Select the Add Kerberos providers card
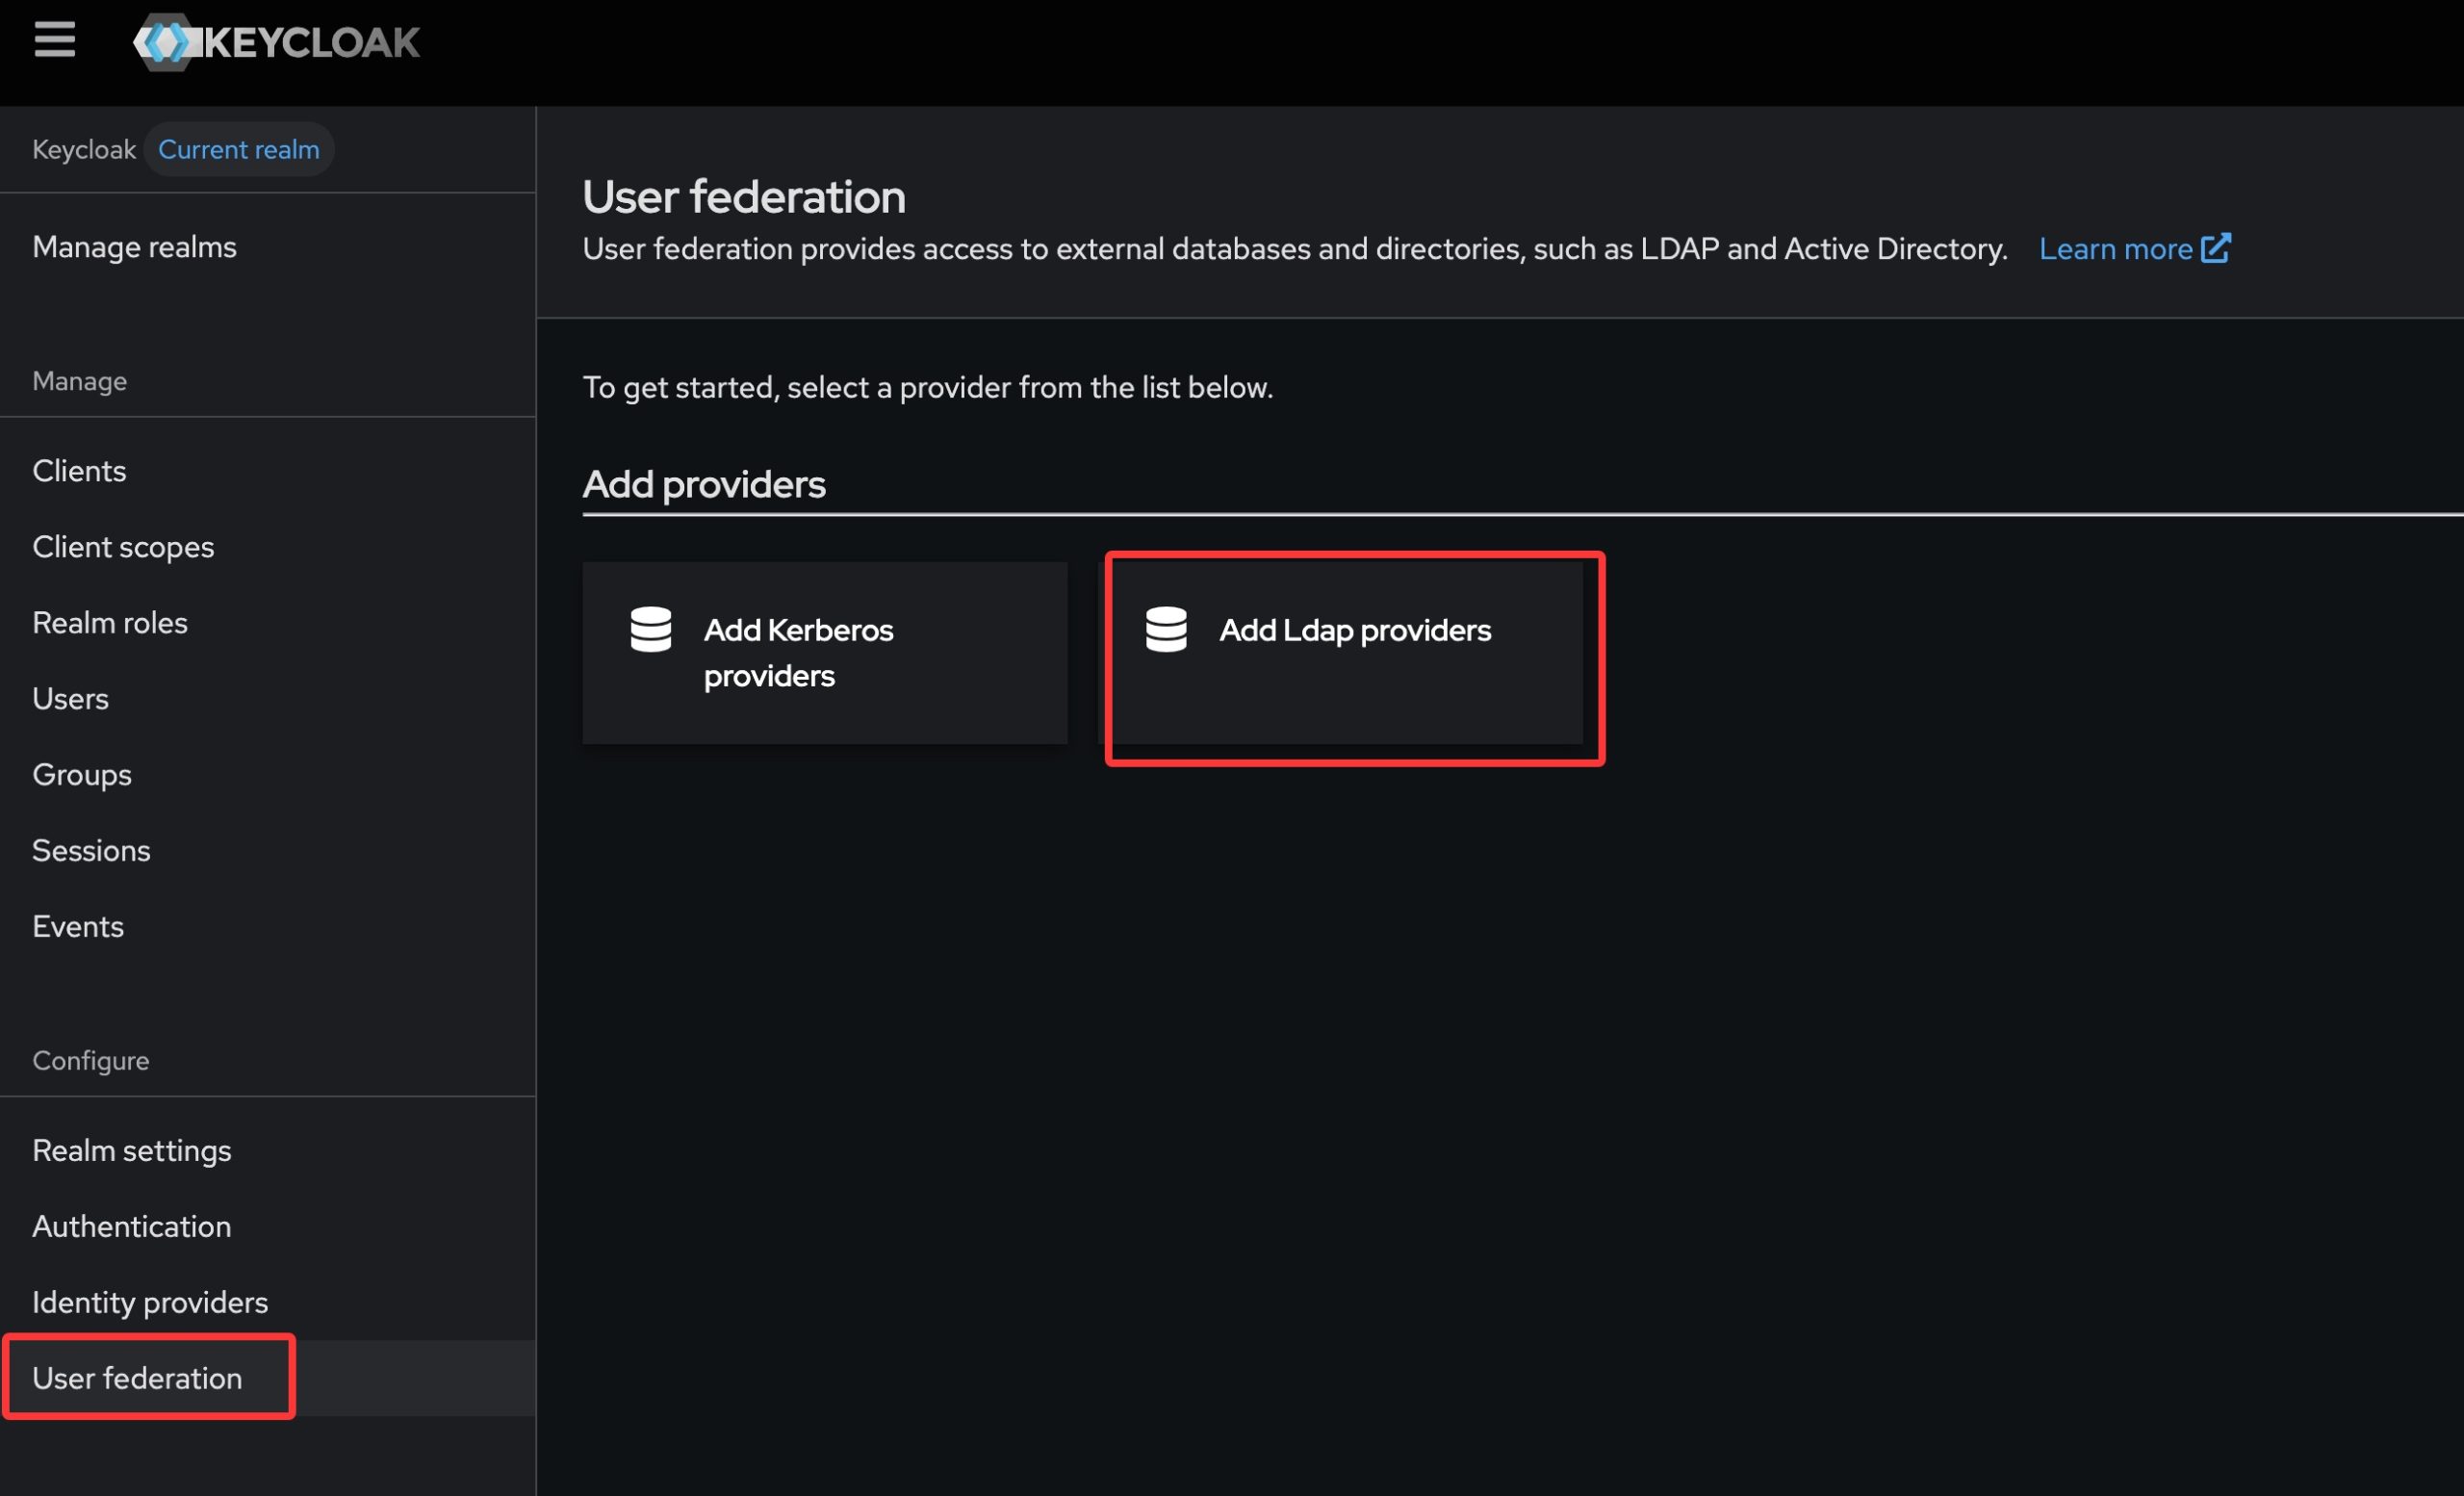The image size is (2464, 1496). click(x=825, y=652)
